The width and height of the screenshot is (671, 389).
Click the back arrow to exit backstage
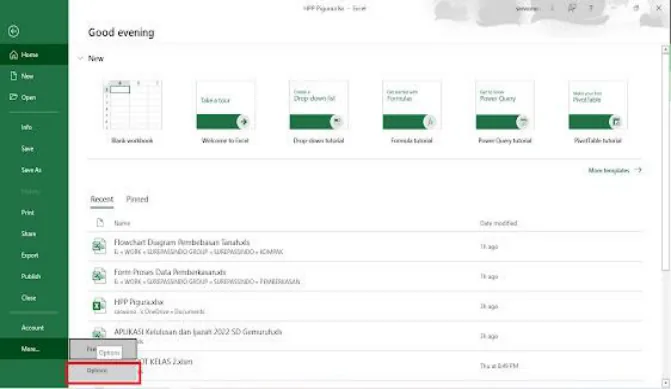14,31
